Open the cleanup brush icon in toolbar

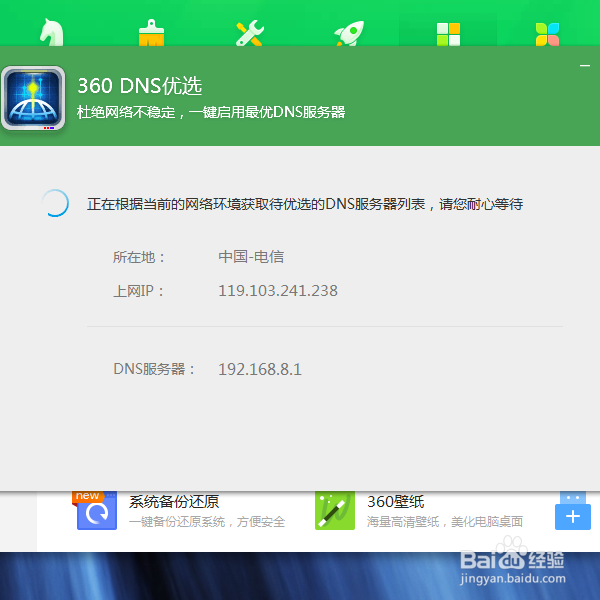pos(151,33)
